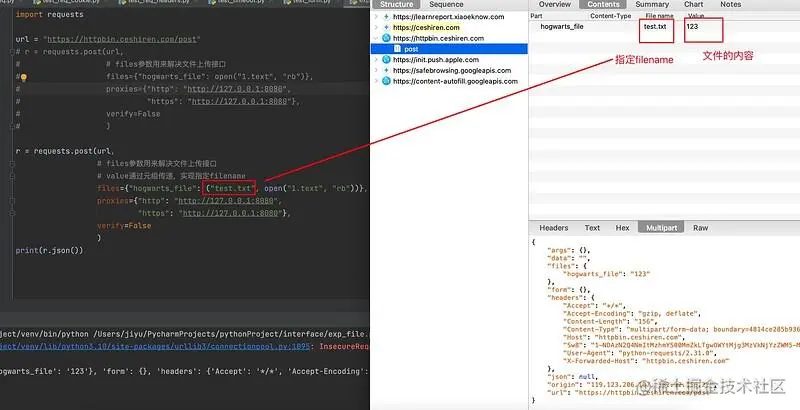Viewport: 800px width, 410px height.
Task: Click the commented-out proxies "http" 127.0.0.1:8080 link
Action: (x=237, y=89)
